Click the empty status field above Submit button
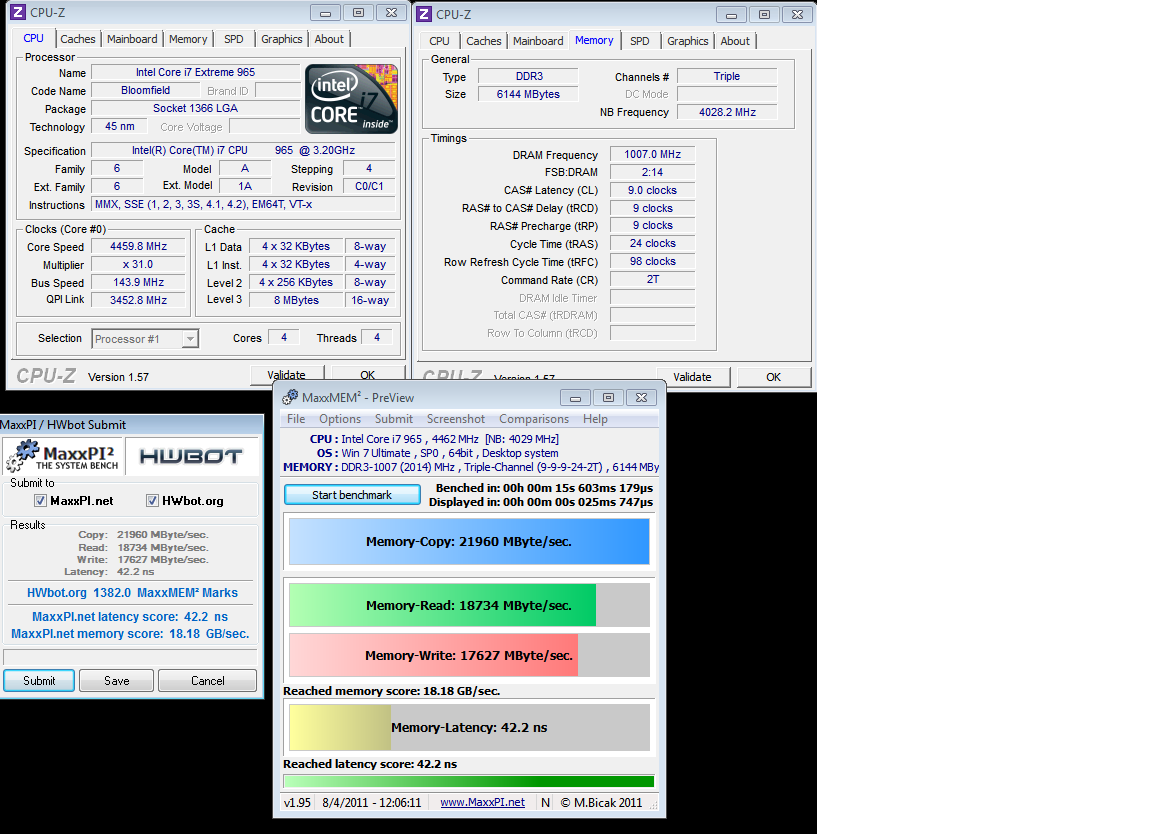The image size is (1152, 834). (x=130, y=657)
